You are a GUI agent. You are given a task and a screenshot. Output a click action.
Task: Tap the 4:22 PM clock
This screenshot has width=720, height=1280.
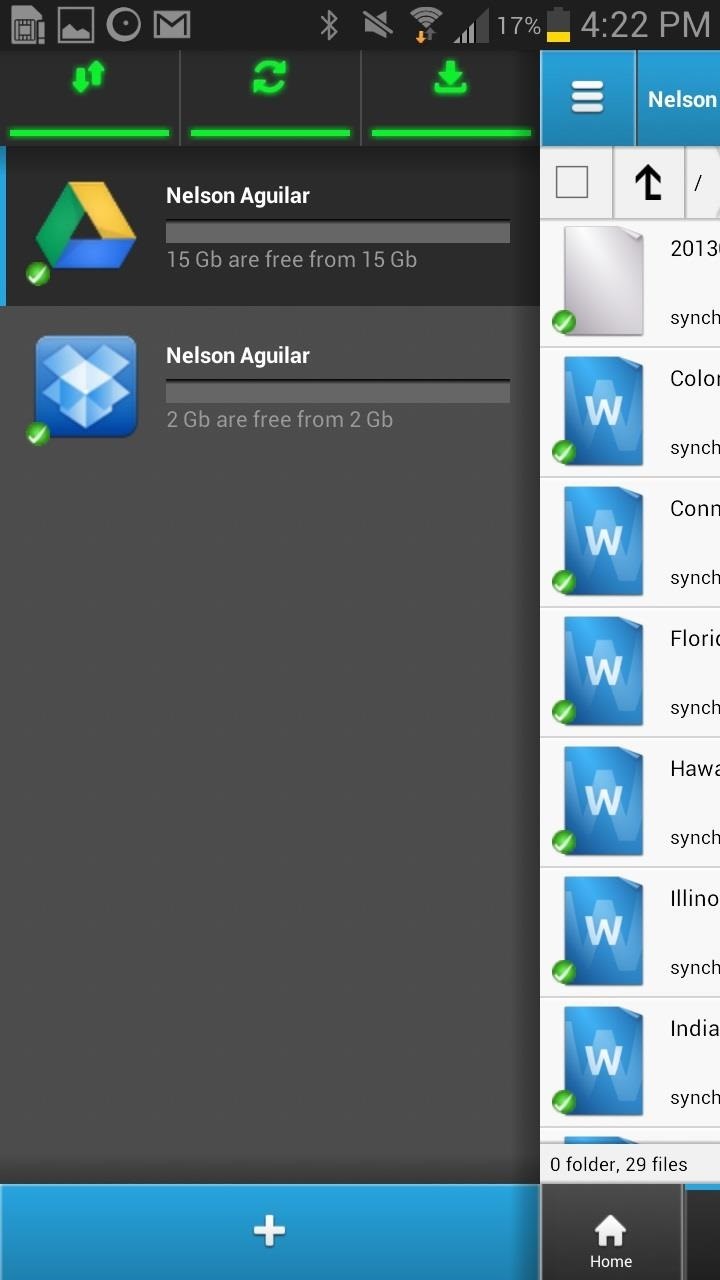click(x=645, y=25)
